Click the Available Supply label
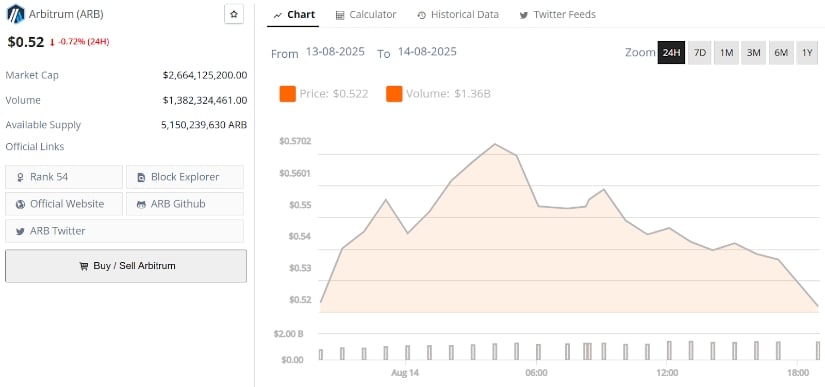This screenshot has width=825, height=387. coord(43,125)
